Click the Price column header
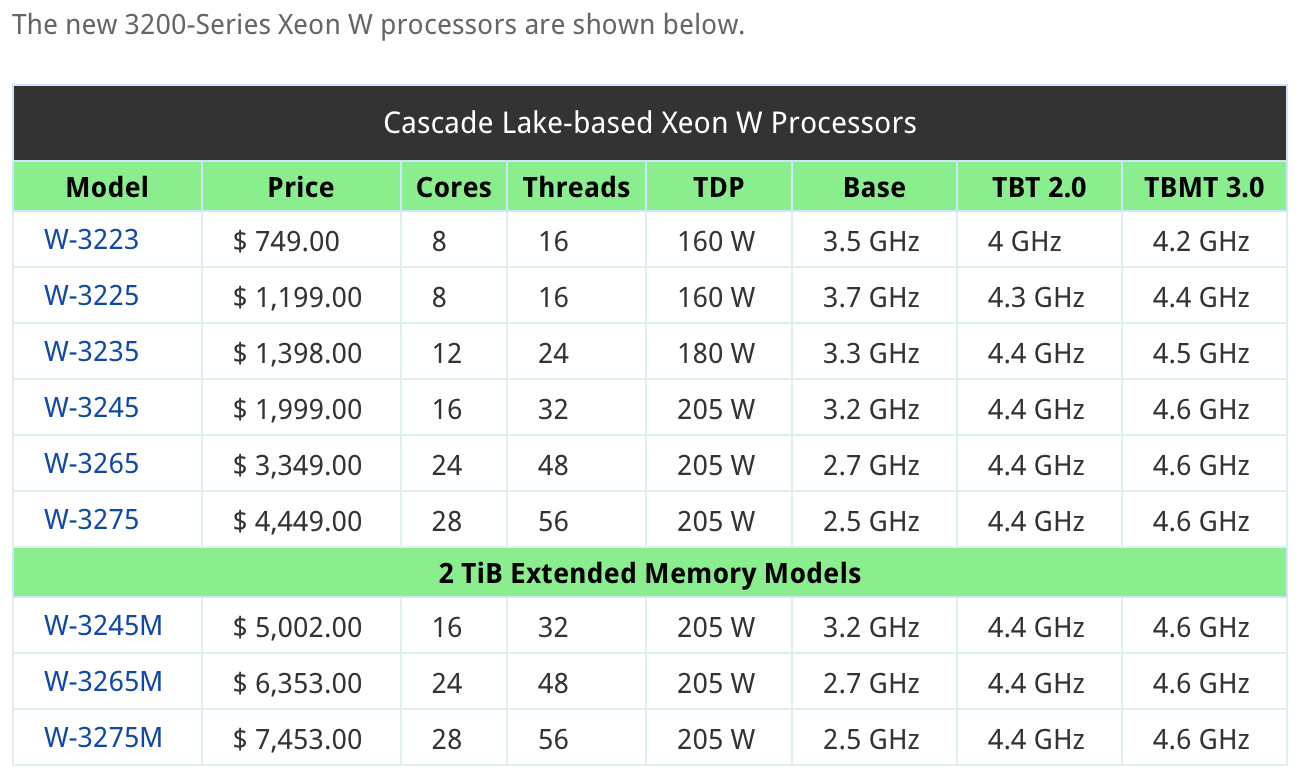This screenshot has width=1306, height=780. [x=301, y=187]
